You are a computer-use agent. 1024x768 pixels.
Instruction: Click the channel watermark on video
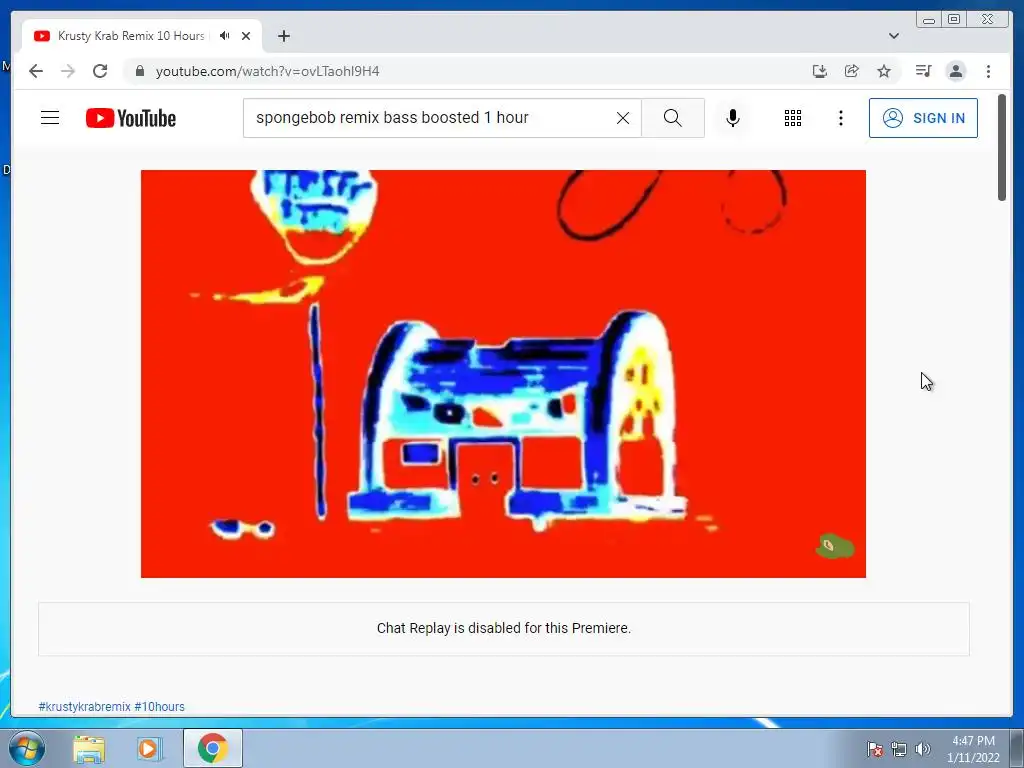[835, 546]
